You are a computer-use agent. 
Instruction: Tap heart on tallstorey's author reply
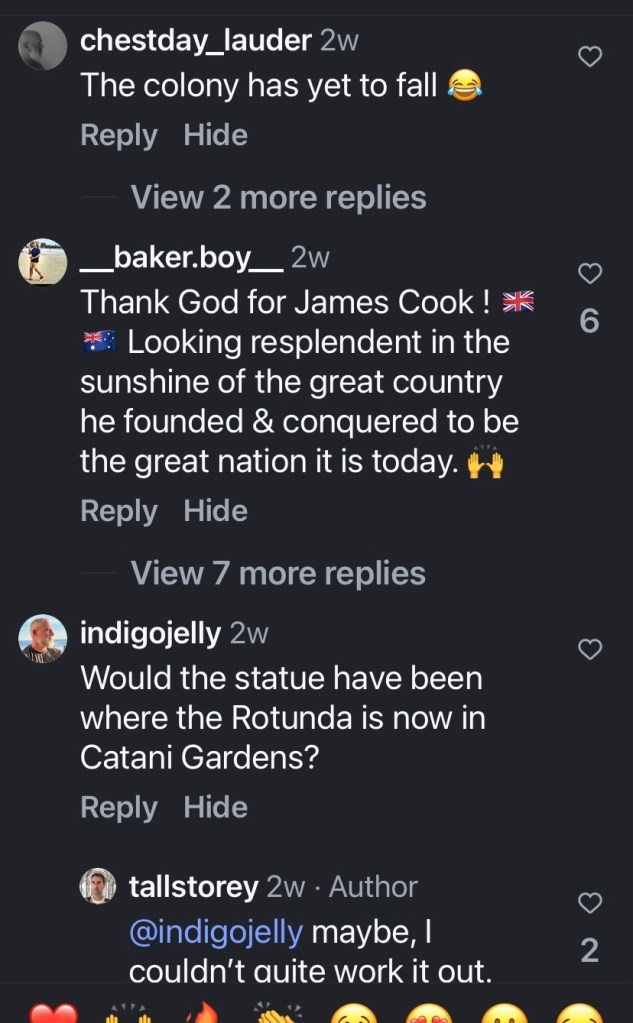pos(591,903)
